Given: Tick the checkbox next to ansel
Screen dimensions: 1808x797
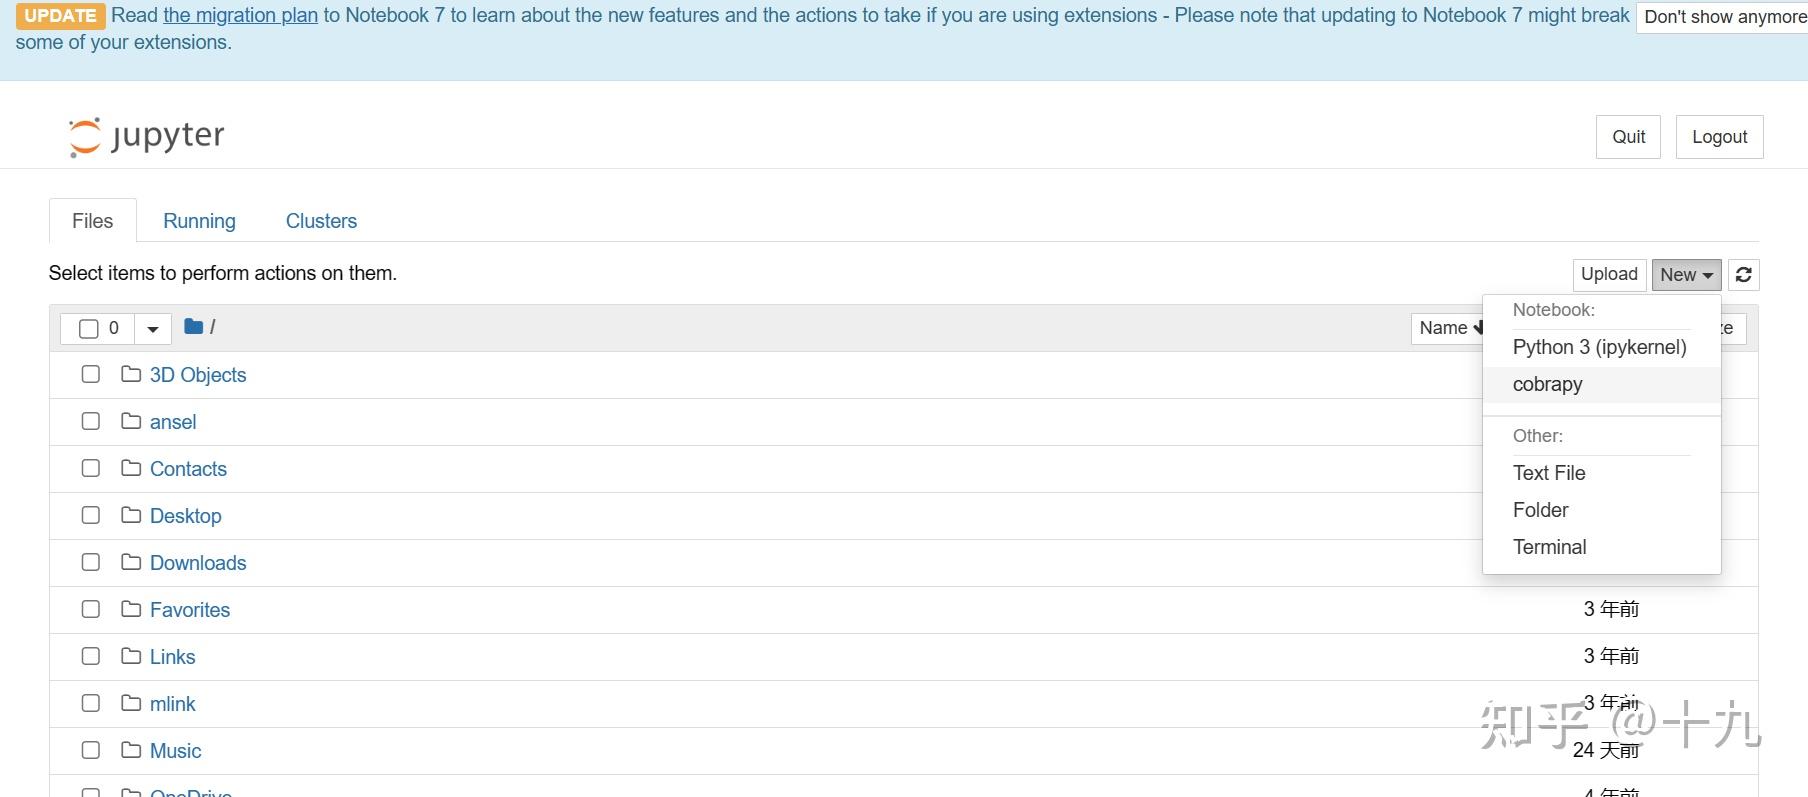Looking at the screenshot, I should tap(91, 422).
